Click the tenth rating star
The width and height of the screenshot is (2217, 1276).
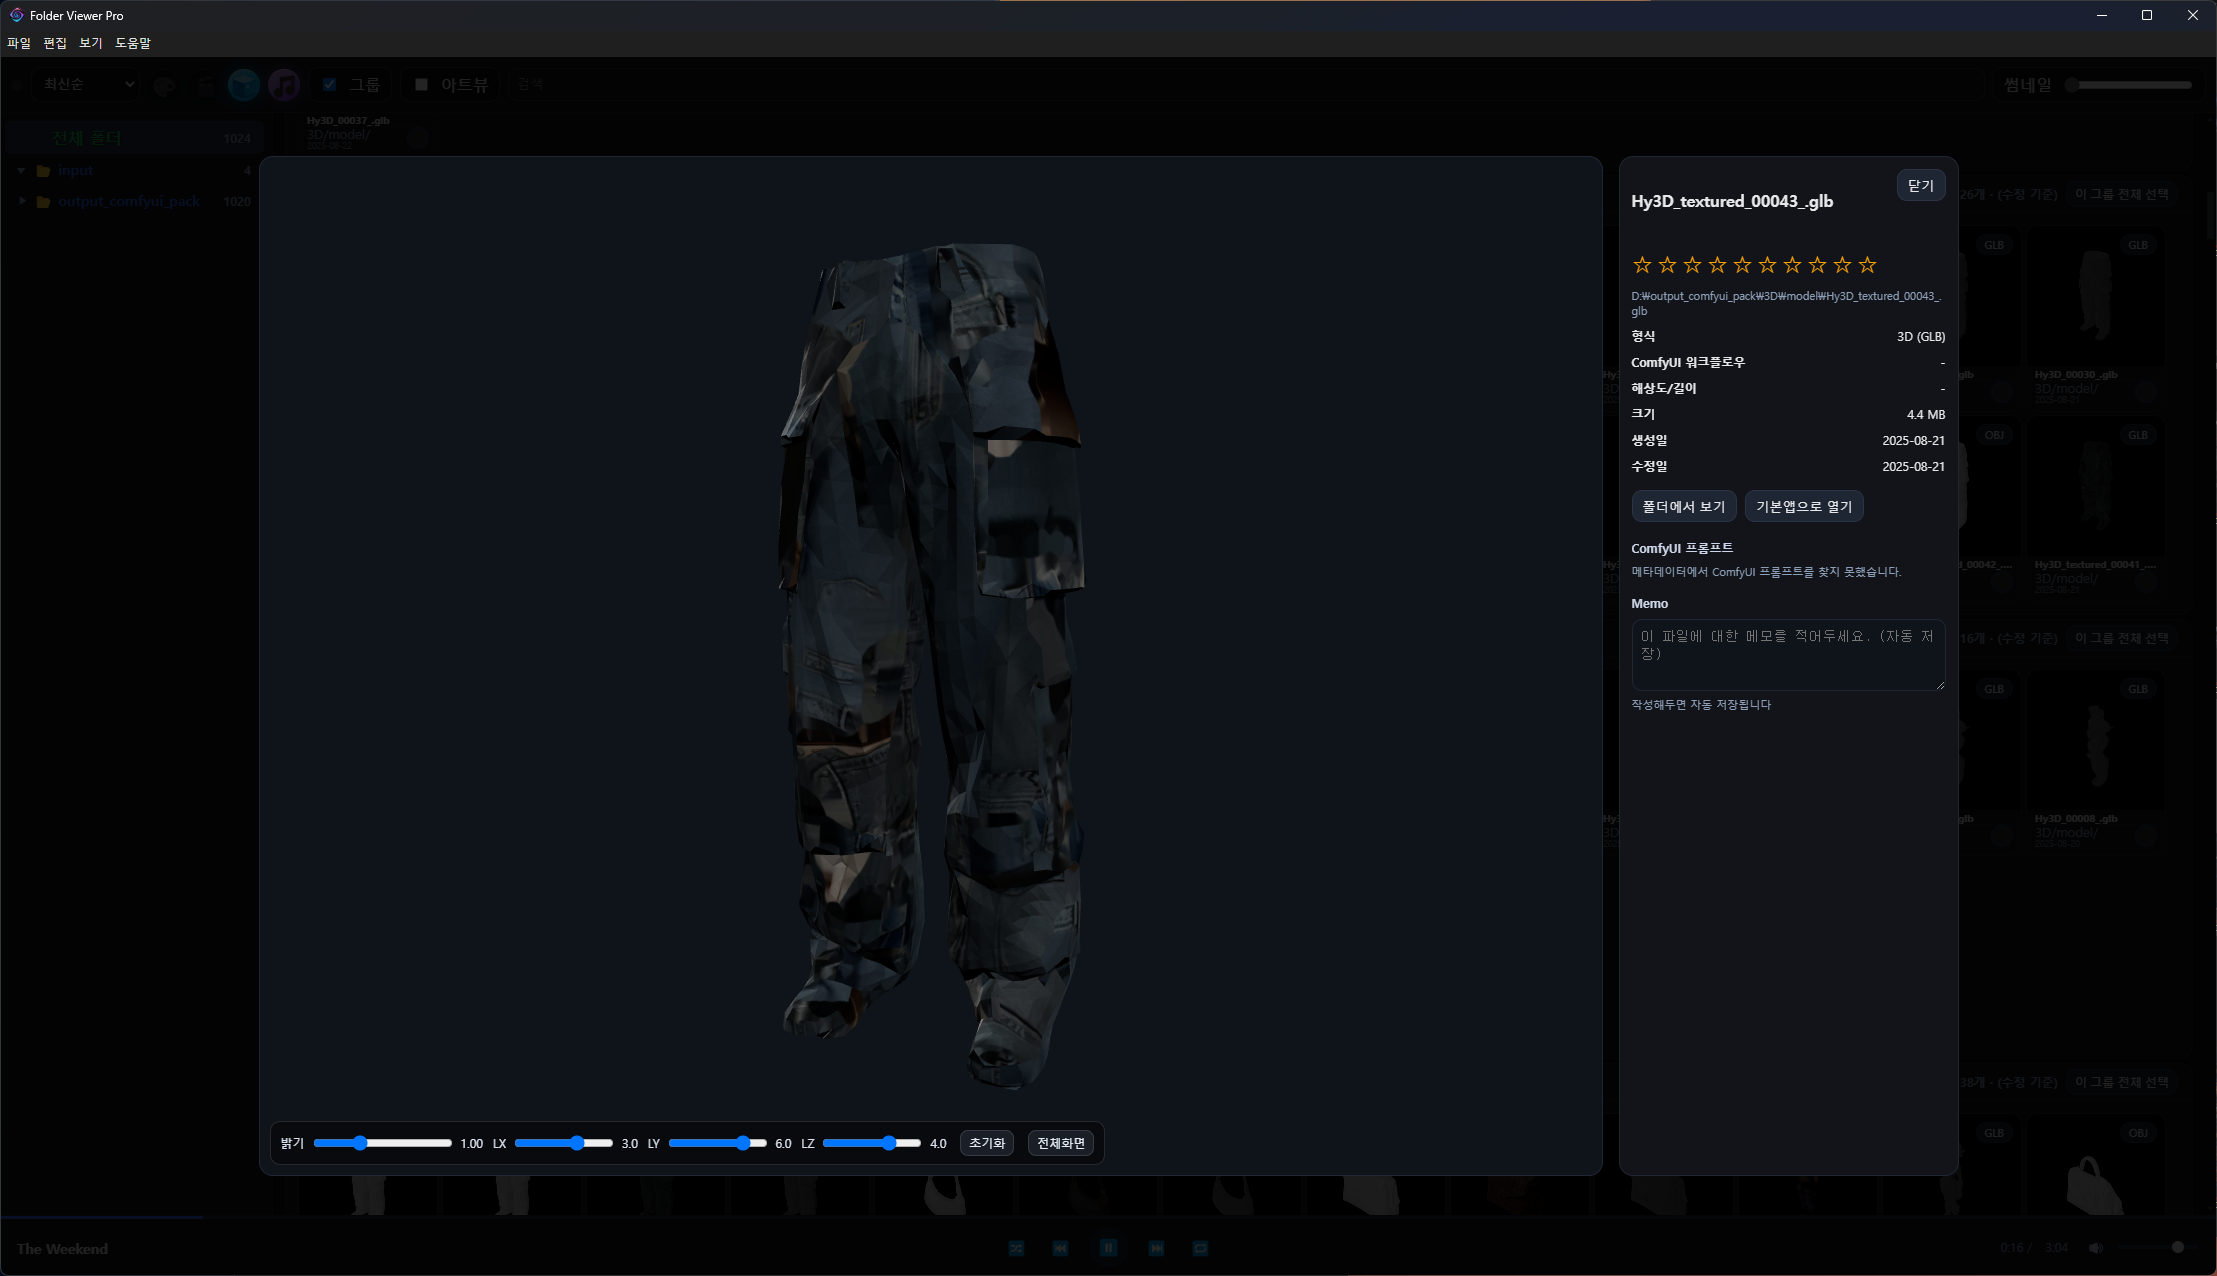(1867, 265)
